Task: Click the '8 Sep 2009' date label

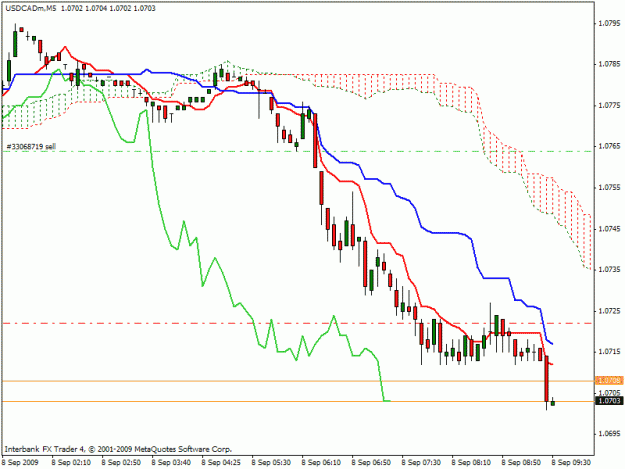Action: (x=20, y=463)
